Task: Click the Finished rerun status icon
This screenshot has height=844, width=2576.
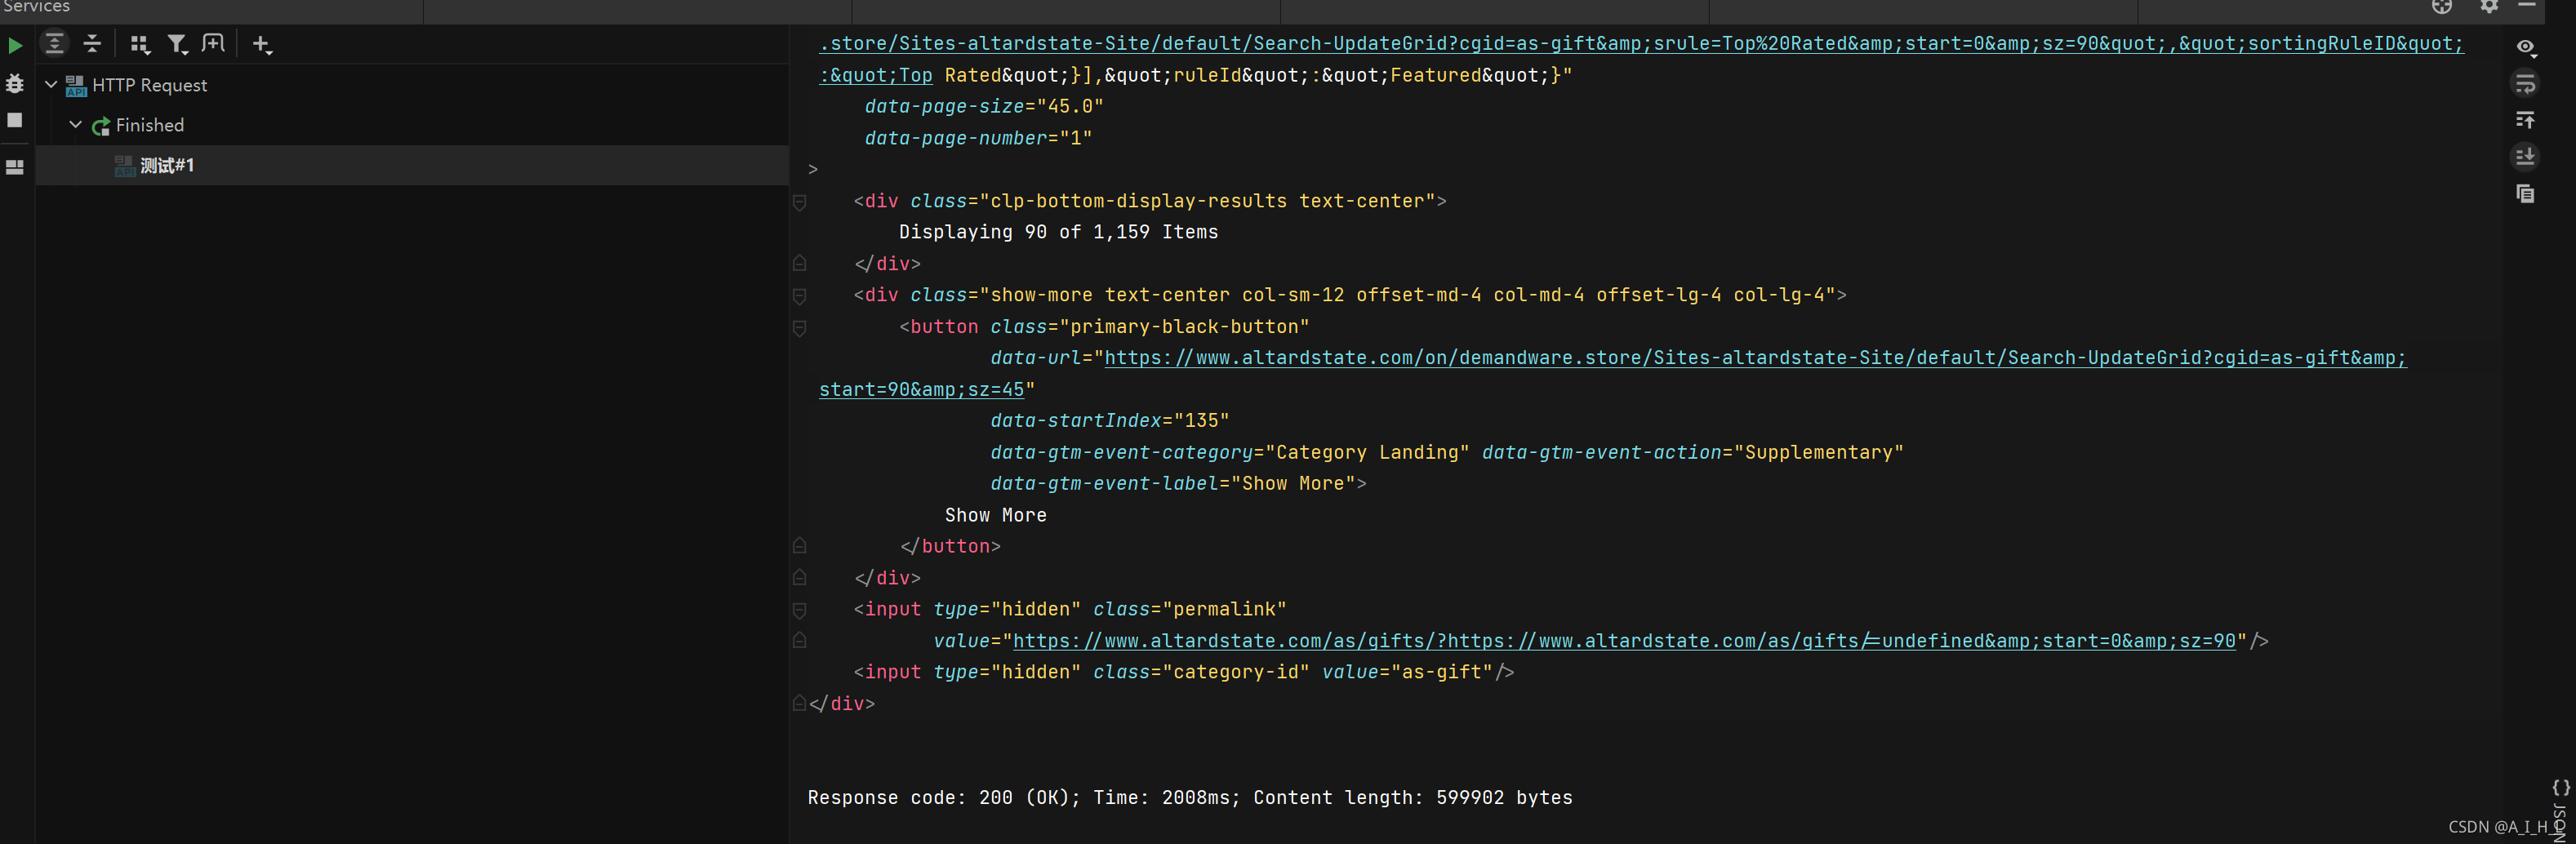Action: tap(101, 126)
